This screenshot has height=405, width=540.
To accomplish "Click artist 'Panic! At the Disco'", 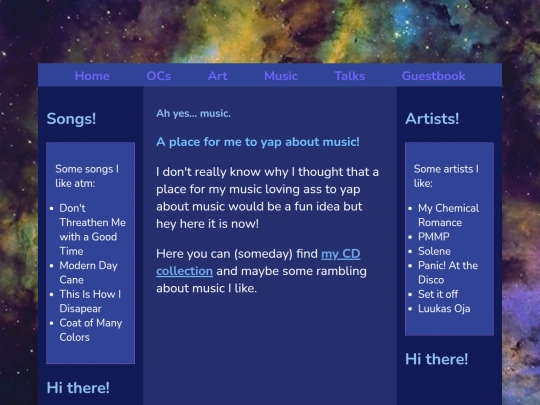I will (x=448, y=272).
